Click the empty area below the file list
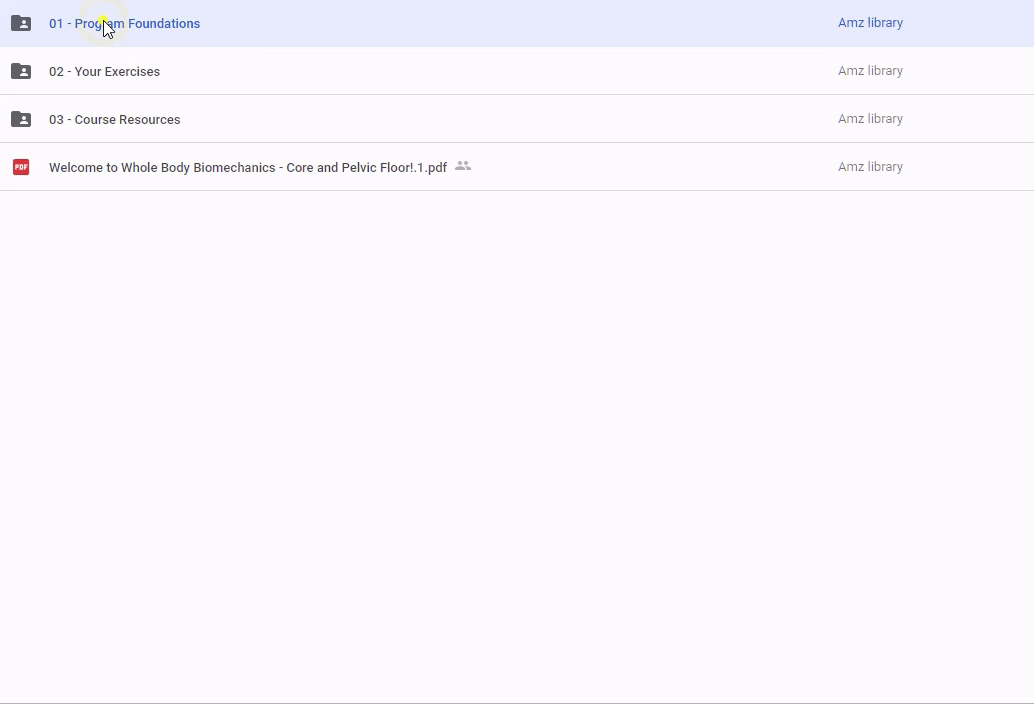This screenshot has height=704, width=1034. (x=517, y=440)
